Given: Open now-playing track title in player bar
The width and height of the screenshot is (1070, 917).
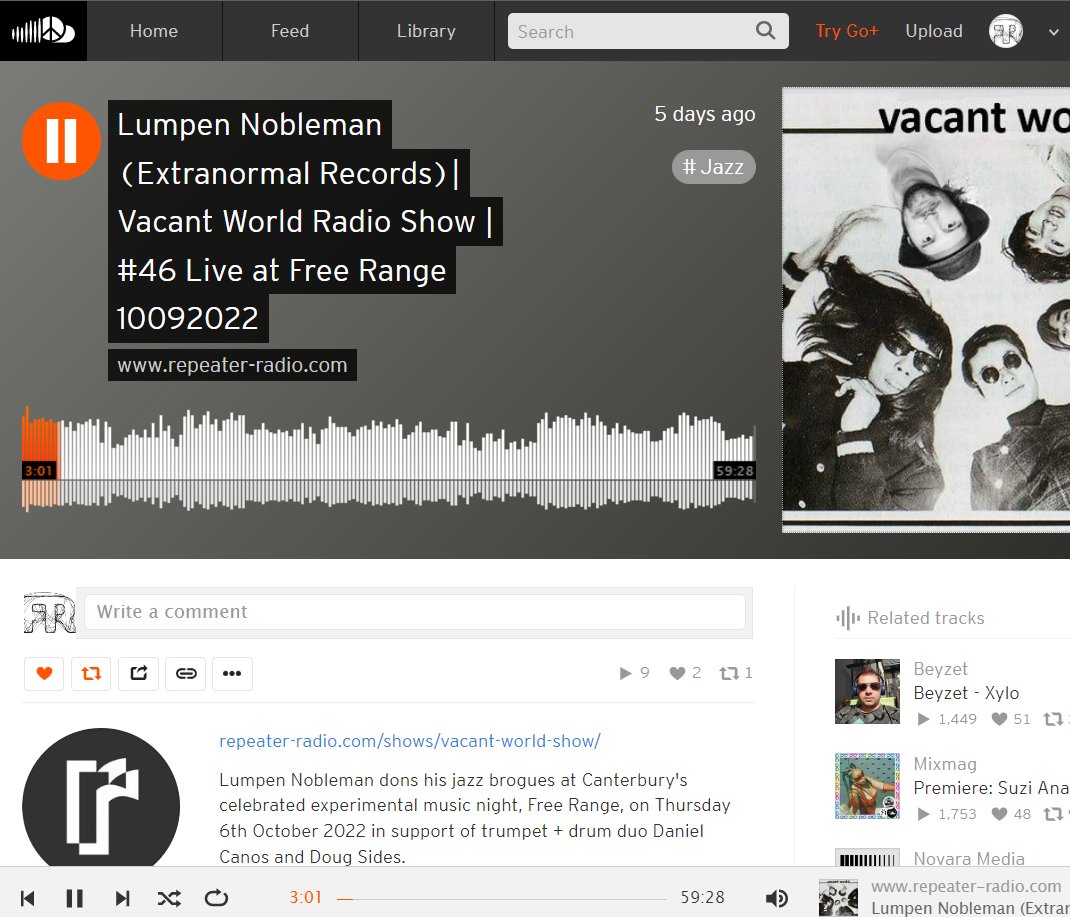Looking at the screenshot, I should click(970, 907).
